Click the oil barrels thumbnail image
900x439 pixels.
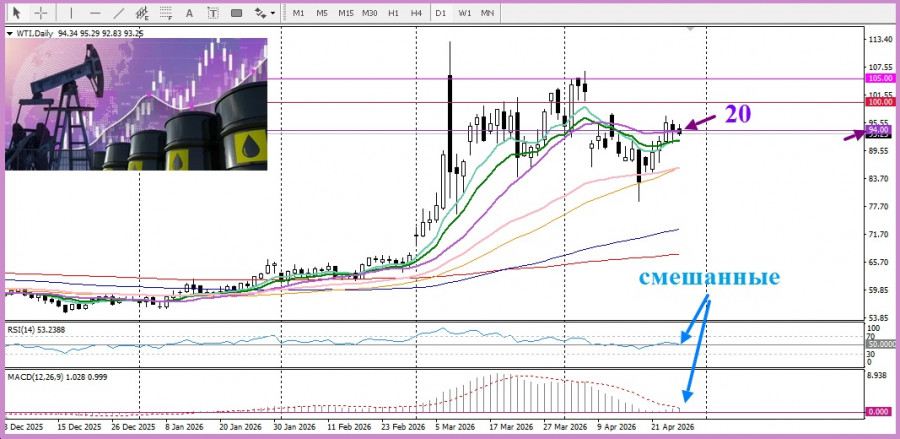tap(136, 104)
